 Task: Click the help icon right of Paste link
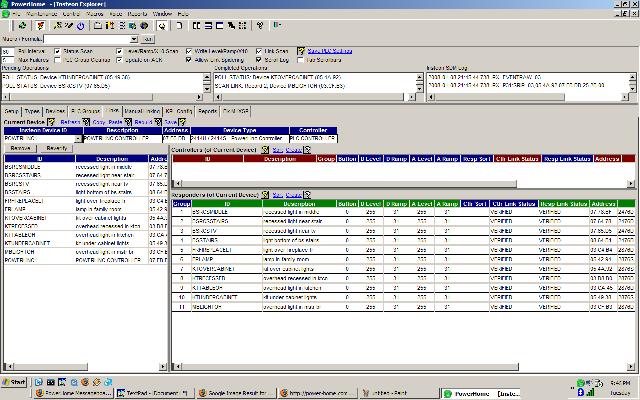pyautogui.click(x=128, y=122)
